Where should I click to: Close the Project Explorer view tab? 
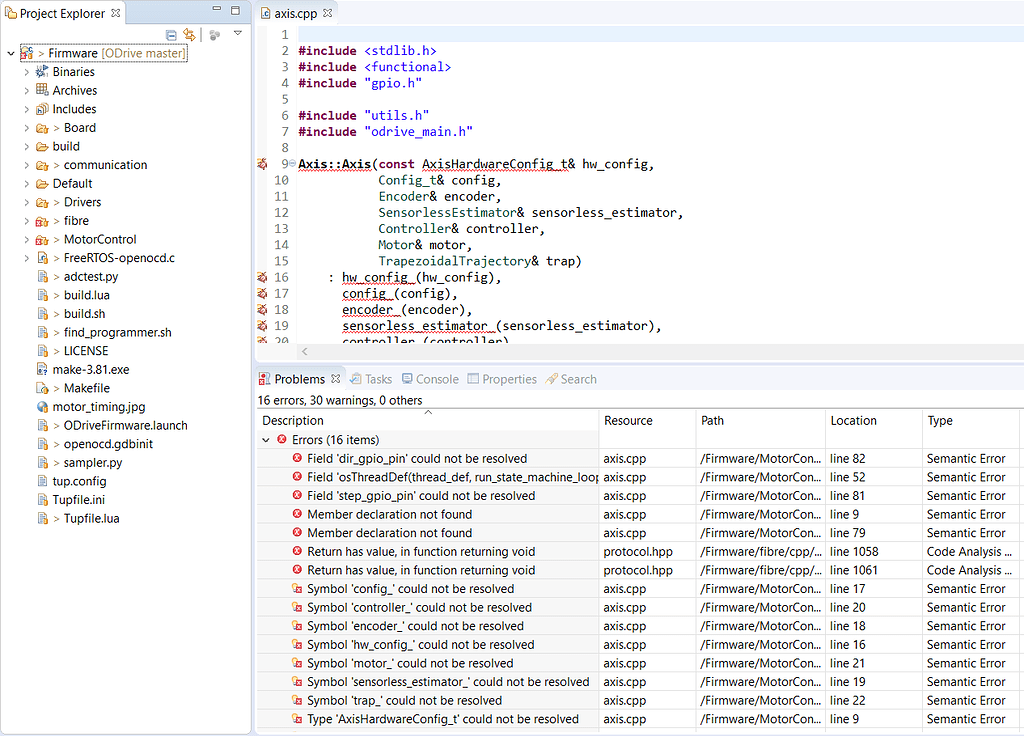tap(116, 13)
